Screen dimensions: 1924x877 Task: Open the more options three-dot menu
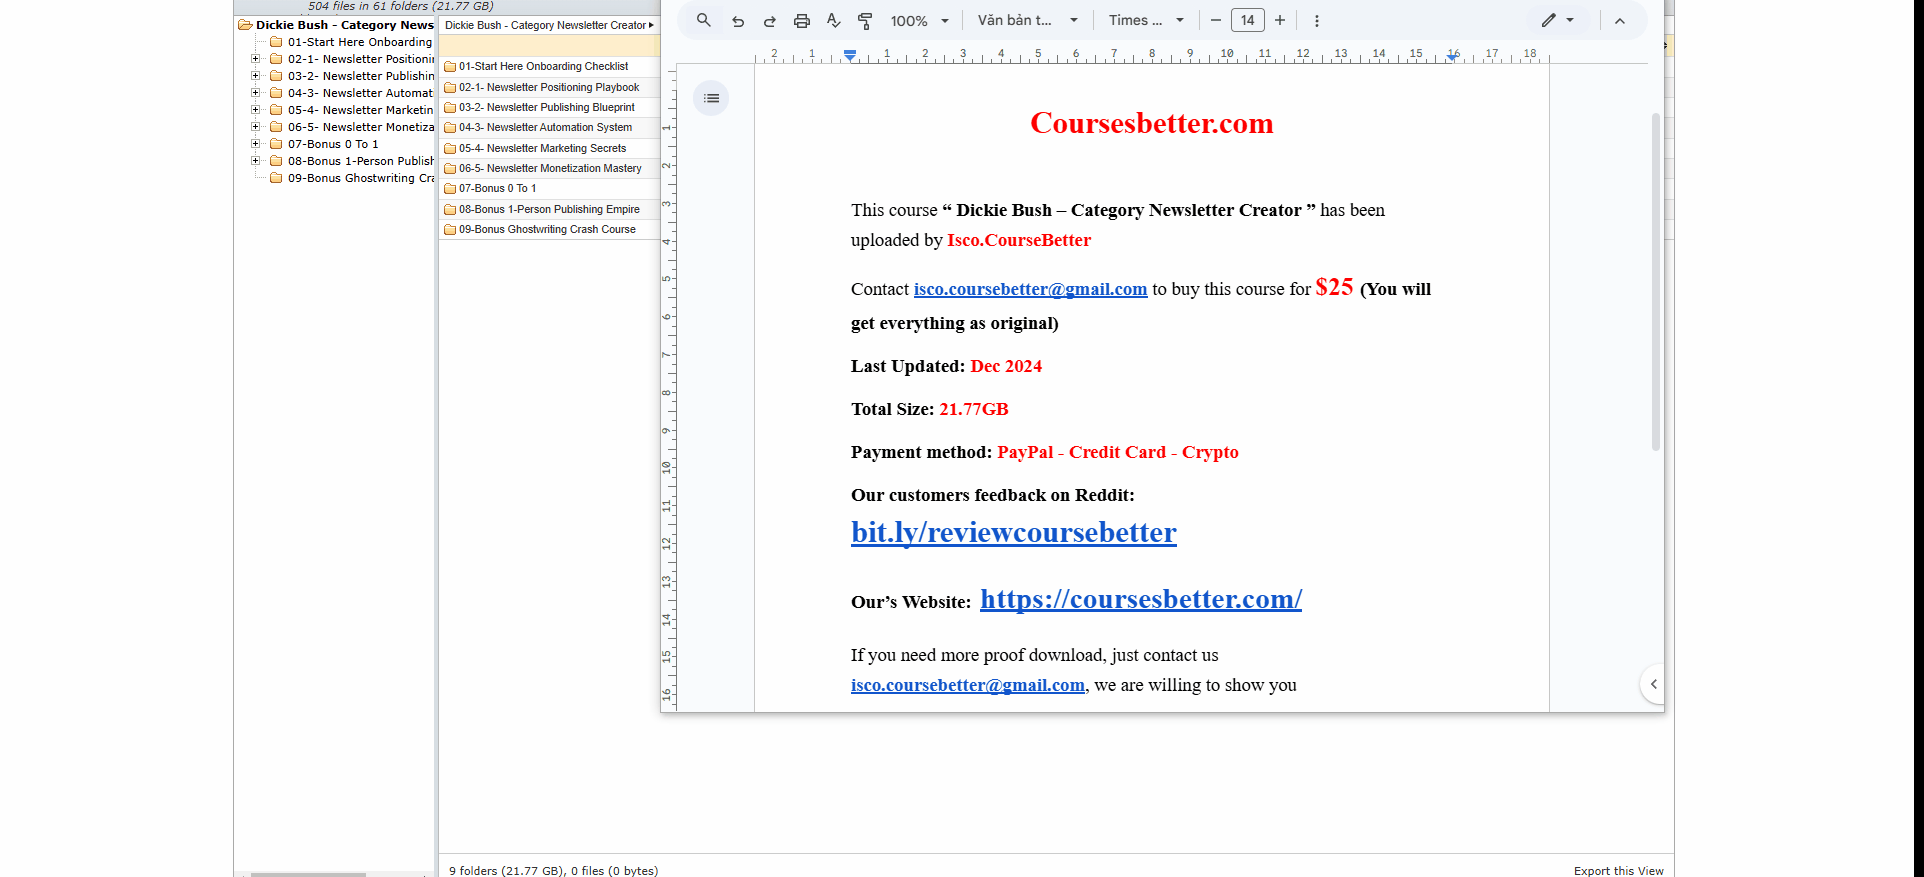[x=1317, y=21]
